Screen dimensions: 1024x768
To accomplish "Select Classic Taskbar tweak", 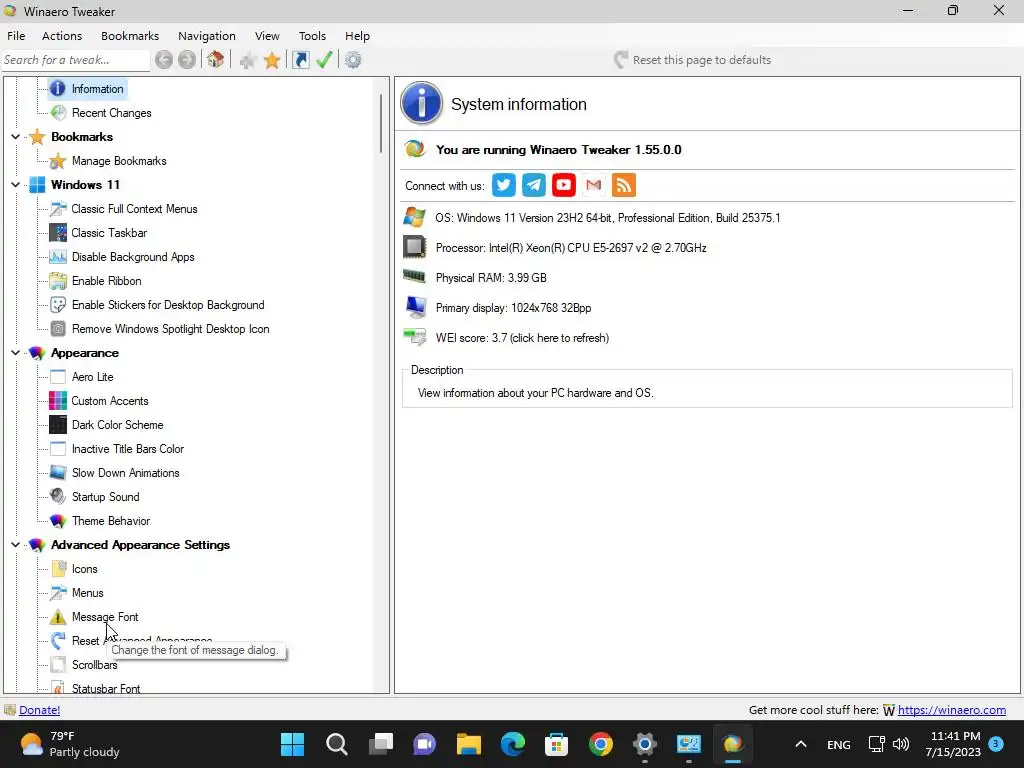I will (109, 232).
